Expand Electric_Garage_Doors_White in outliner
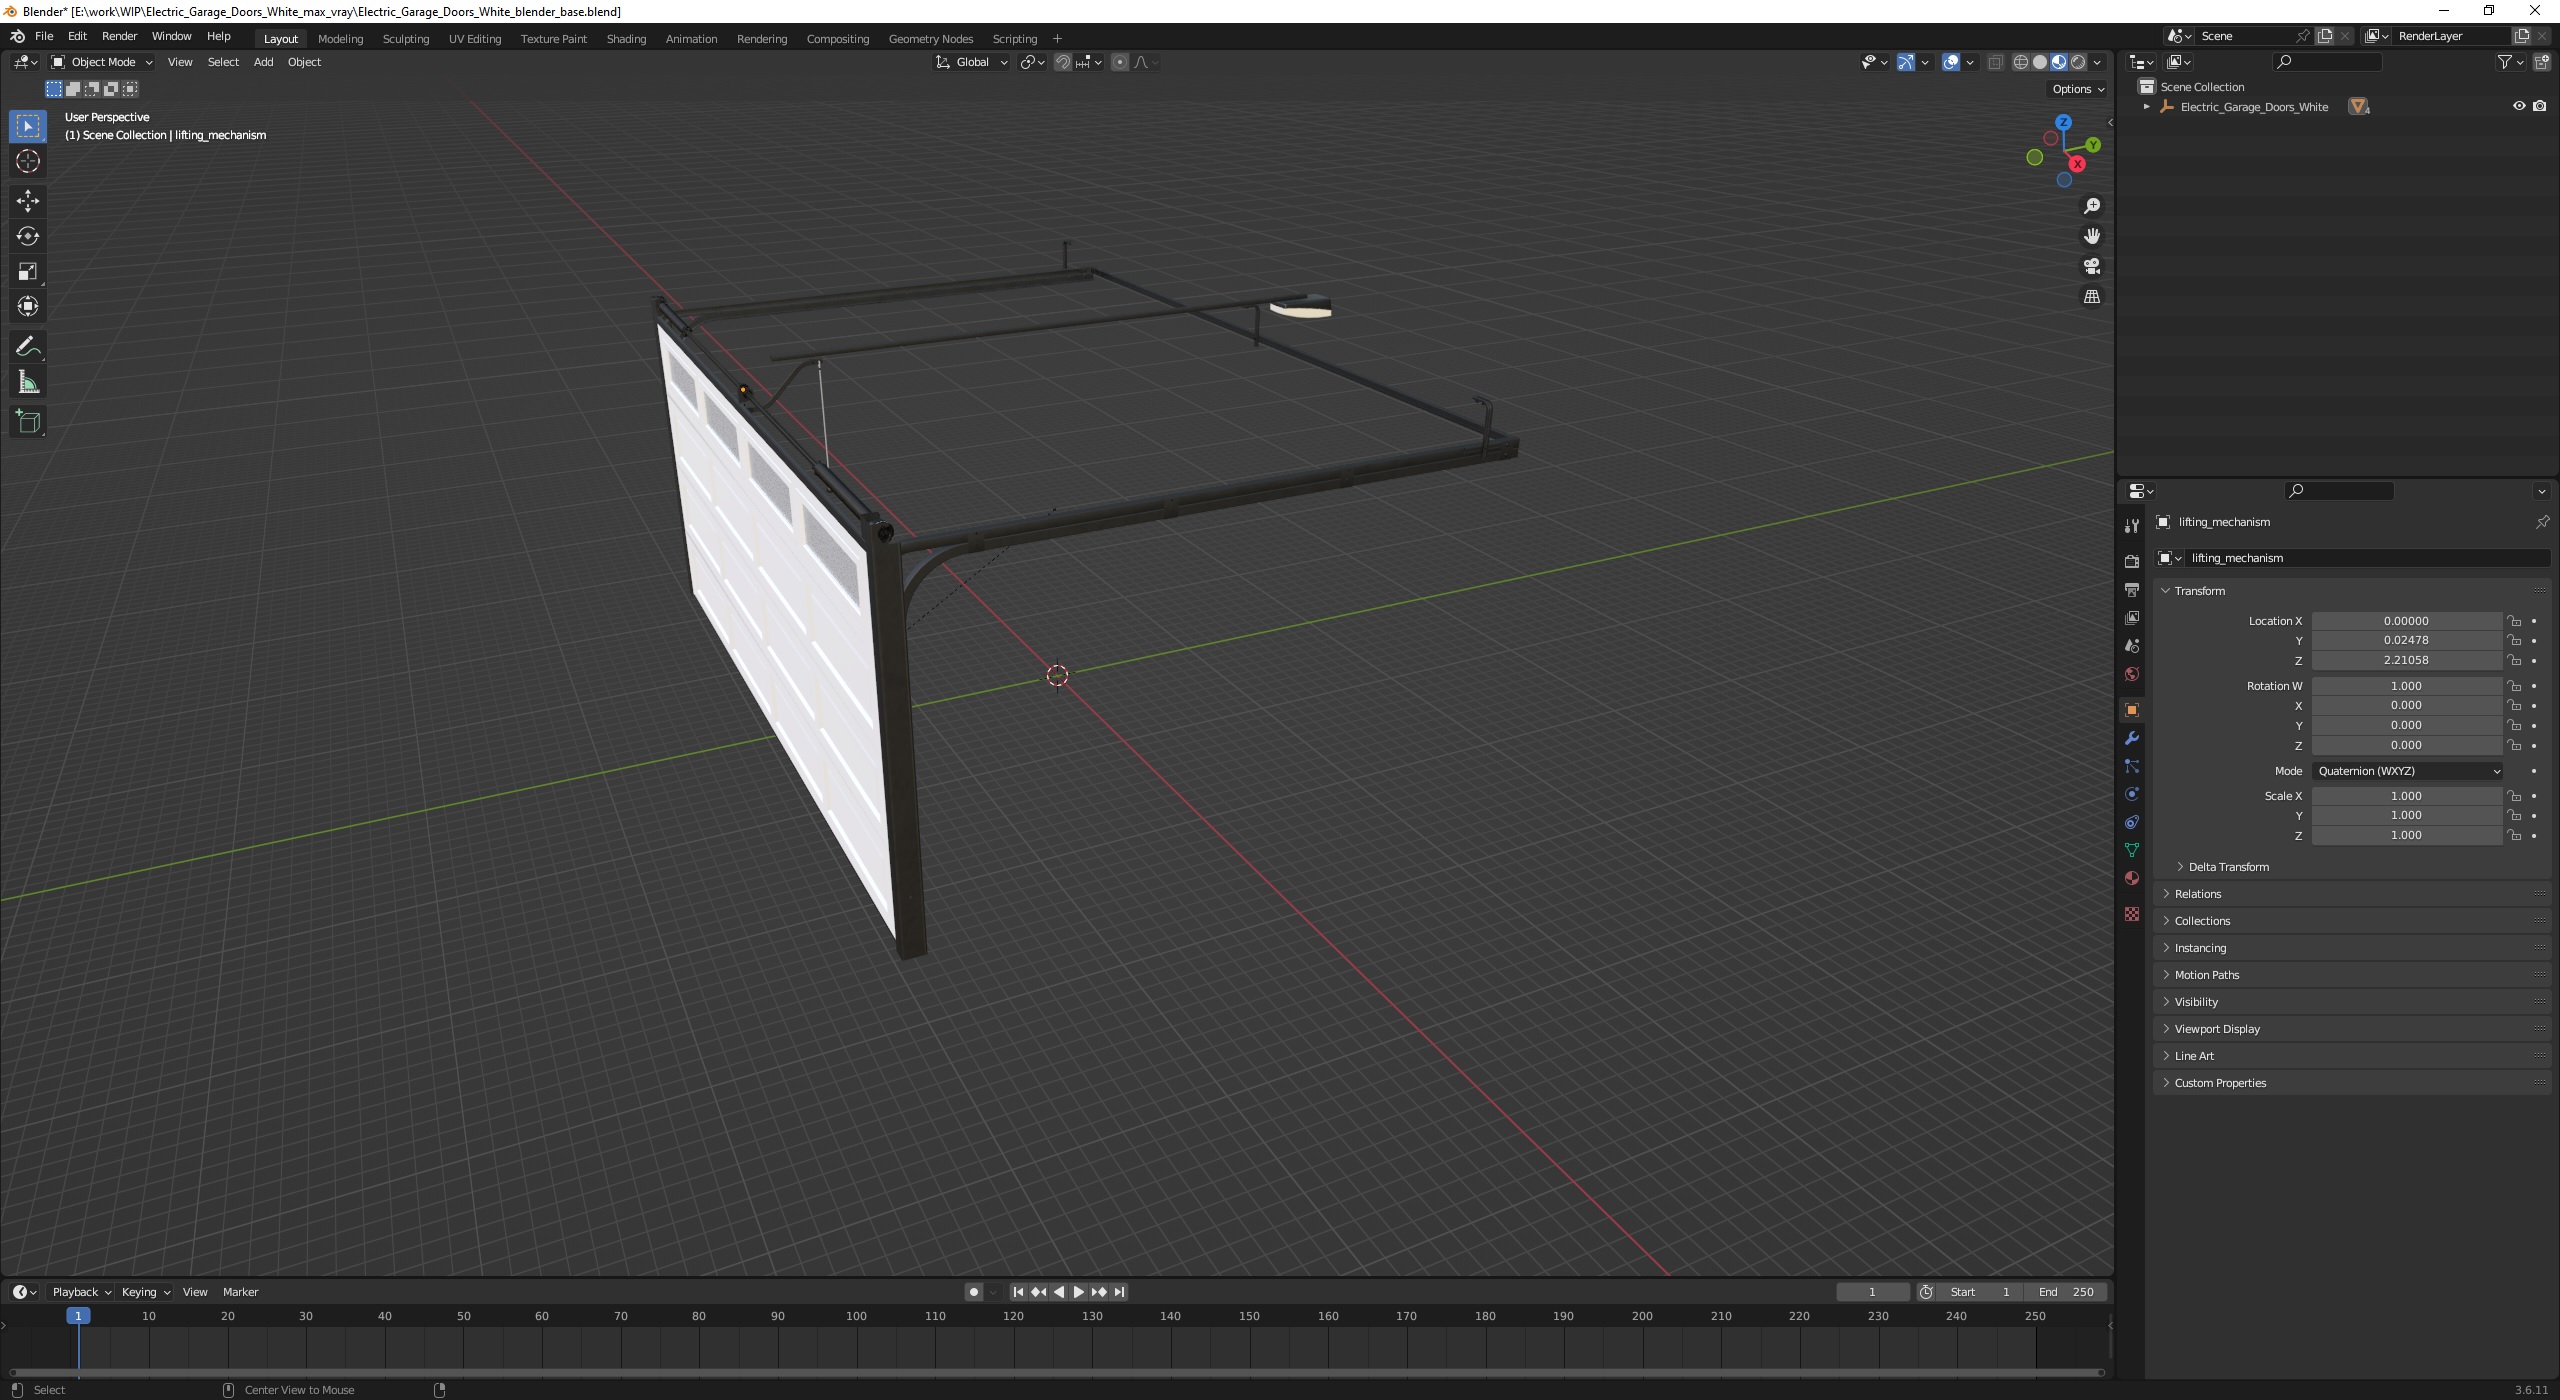 pyautogui.click(x=2146, y=107)
